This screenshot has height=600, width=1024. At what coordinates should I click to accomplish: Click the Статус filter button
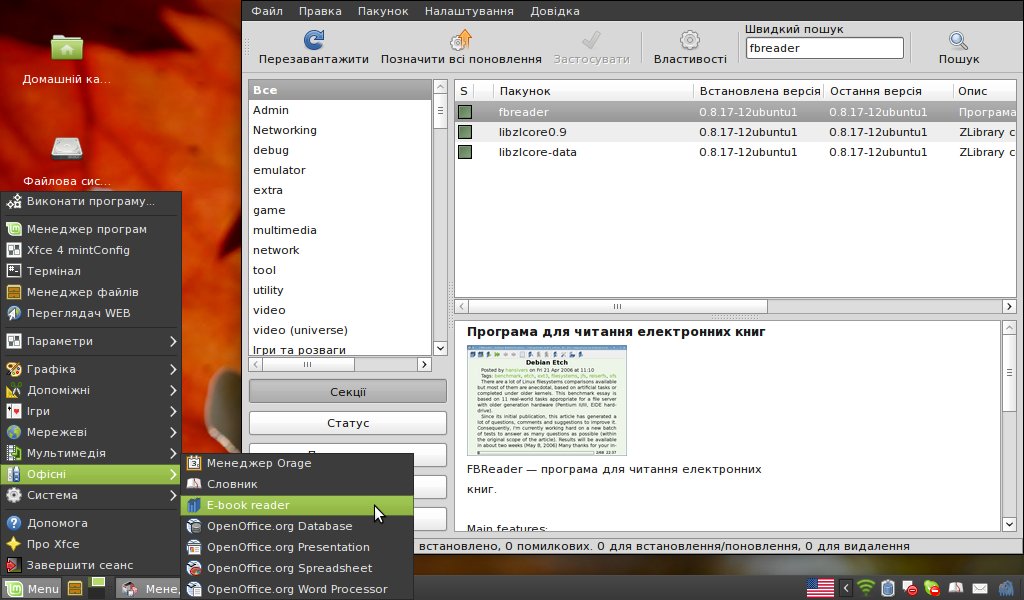tap(347, 423)
